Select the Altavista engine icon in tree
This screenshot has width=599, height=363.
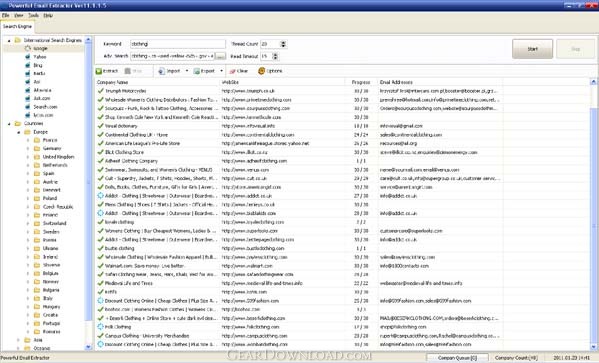coord(28,90)
